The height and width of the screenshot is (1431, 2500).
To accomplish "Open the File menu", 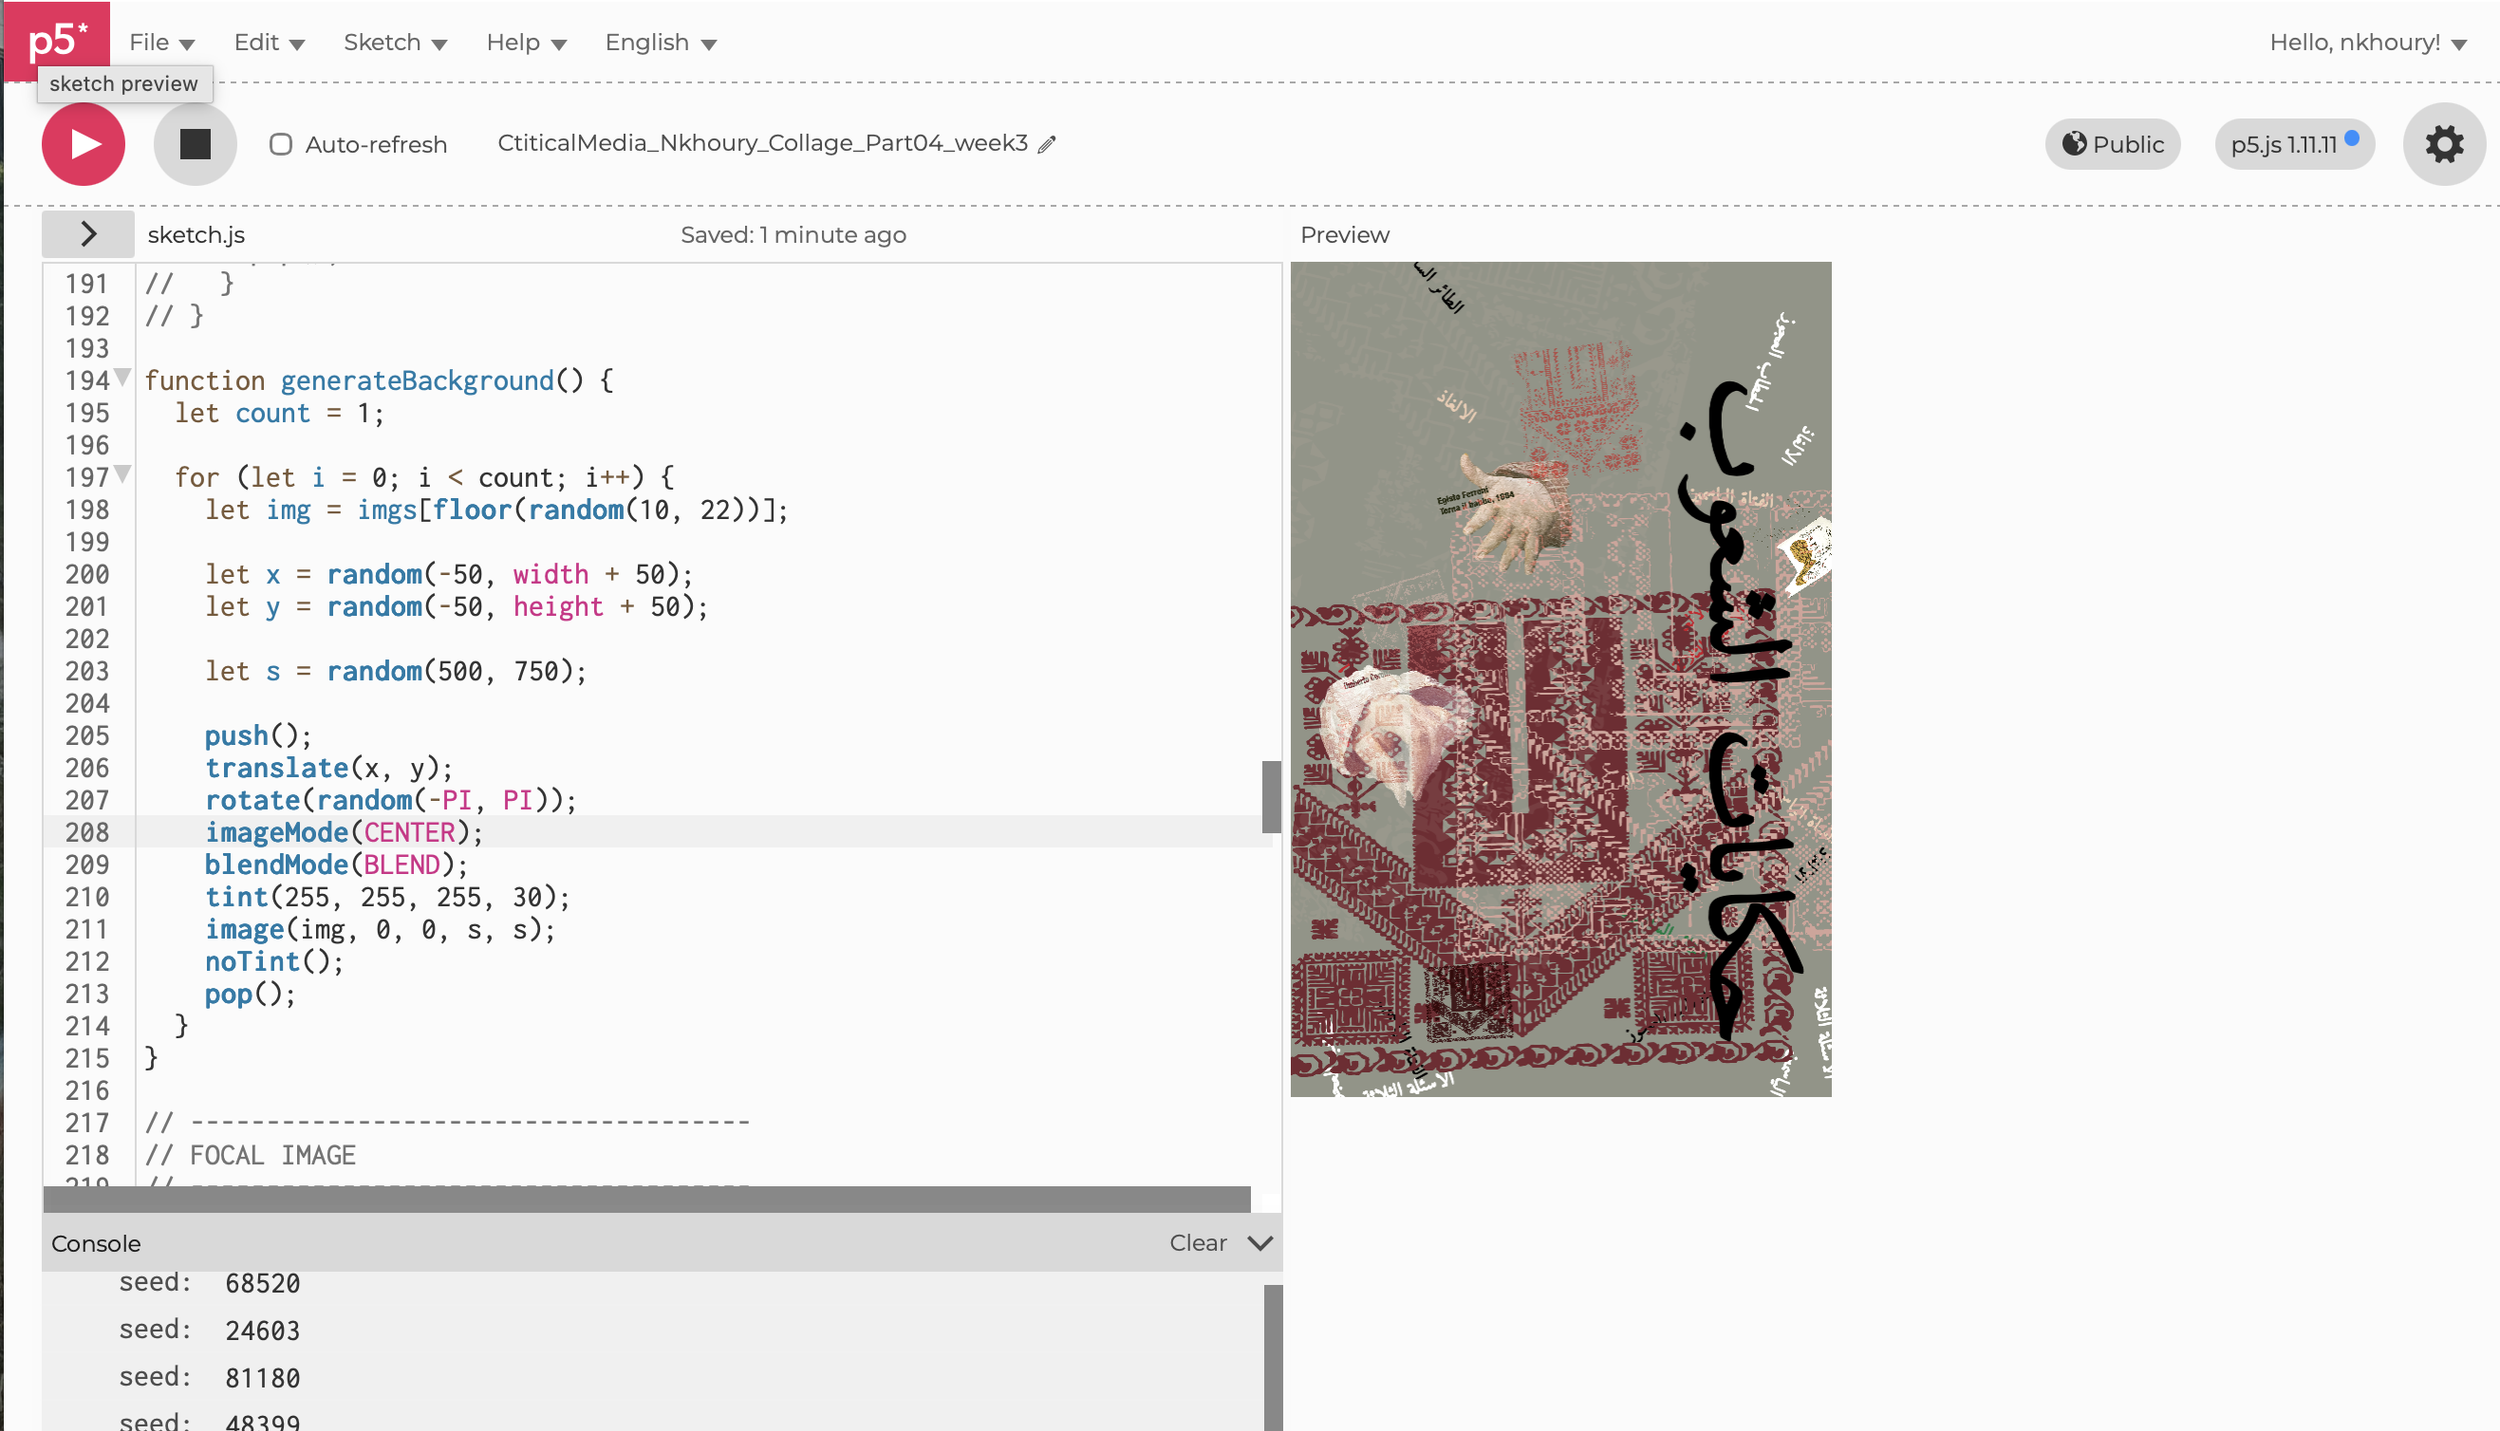I will [x=162, y=42].
